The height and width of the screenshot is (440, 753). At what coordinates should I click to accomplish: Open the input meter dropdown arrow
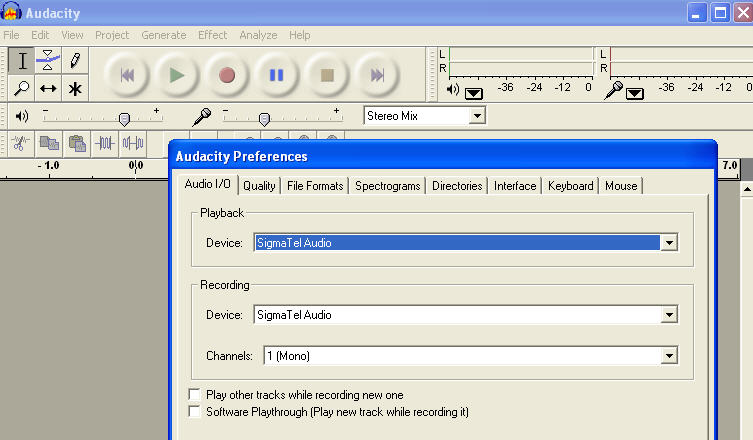[x=634, y=93]
